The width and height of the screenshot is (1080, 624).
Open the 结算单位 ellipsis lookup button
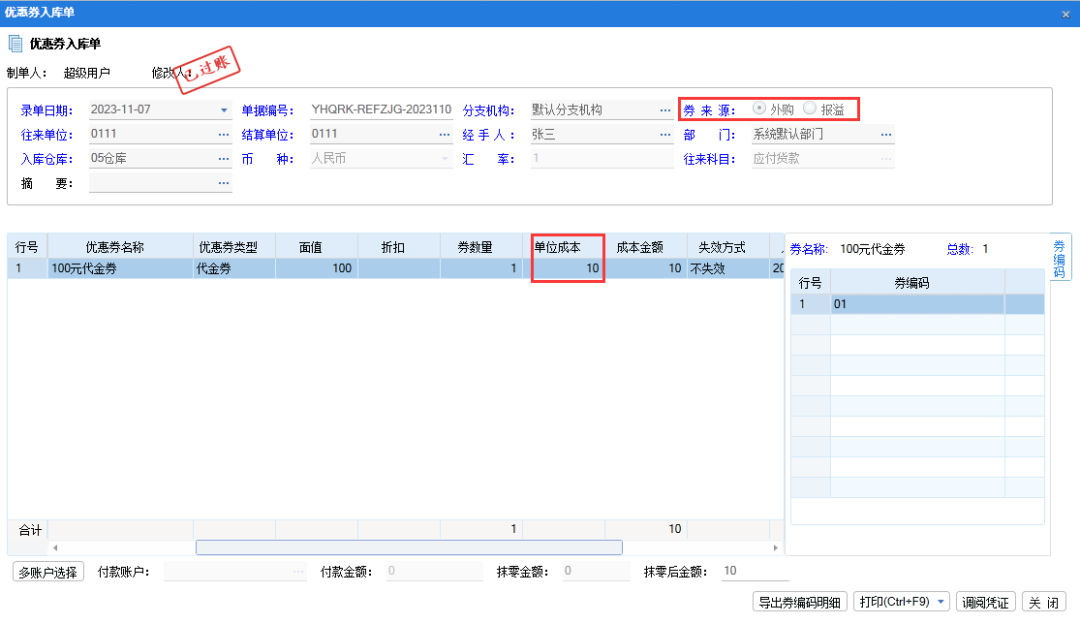(445, 134)
